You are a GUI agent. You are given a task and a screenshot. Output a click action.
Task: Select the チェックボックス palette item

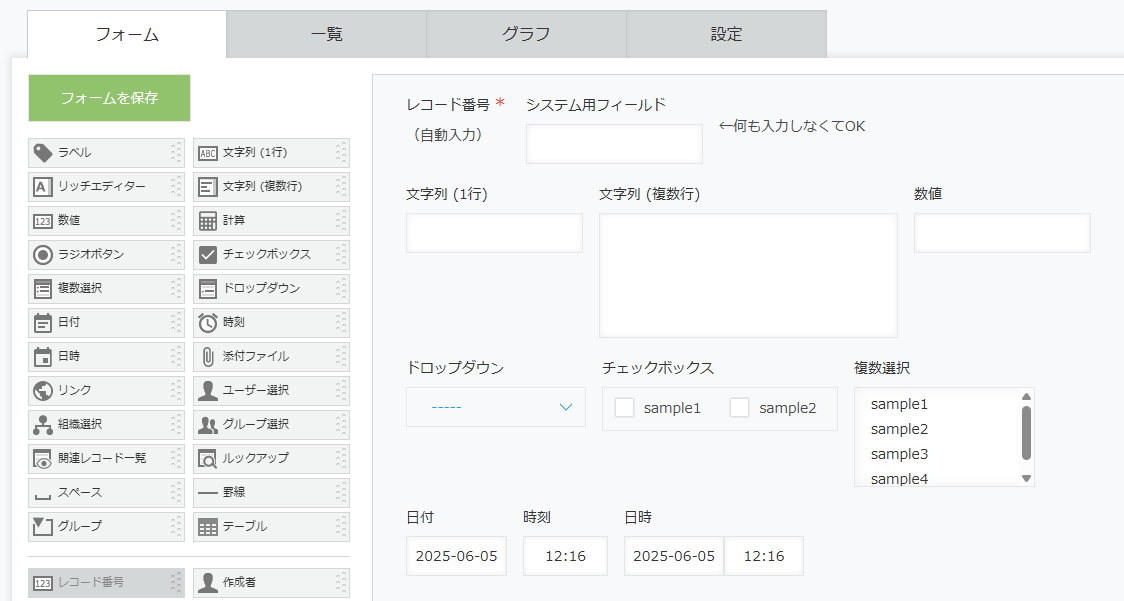click(x=271, y=255)
